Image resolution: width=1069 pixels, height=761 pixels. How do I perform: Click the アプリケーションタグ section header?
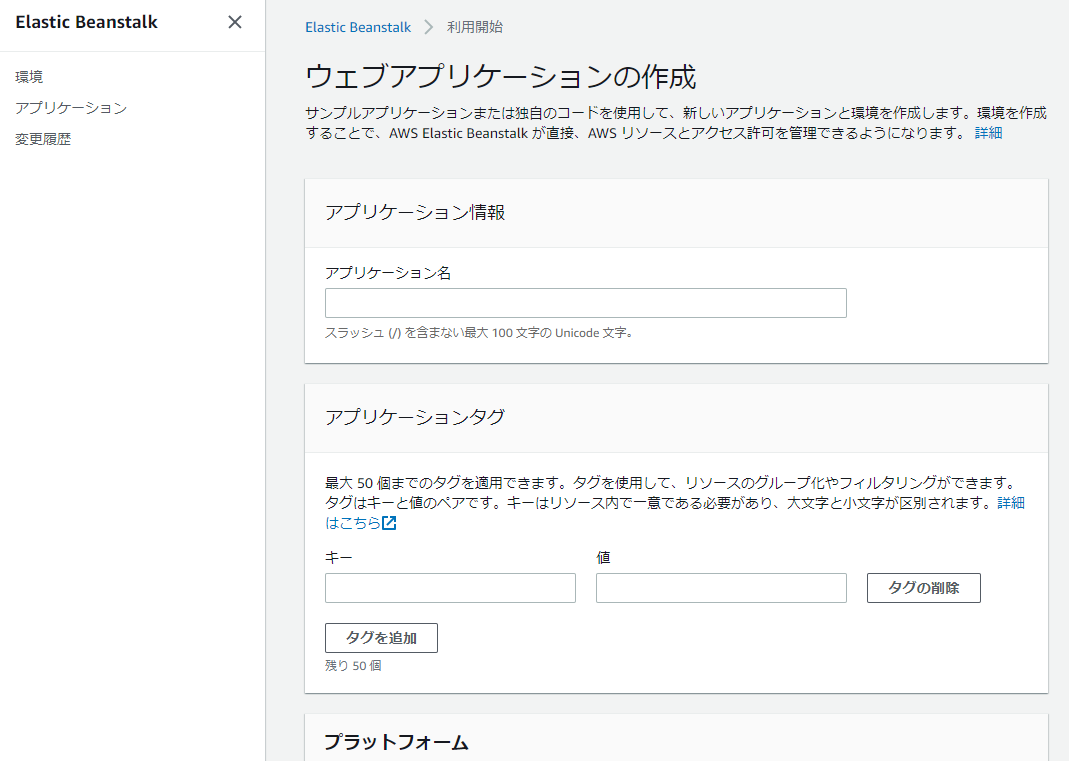pyautogui.click(x=415, y=417)
